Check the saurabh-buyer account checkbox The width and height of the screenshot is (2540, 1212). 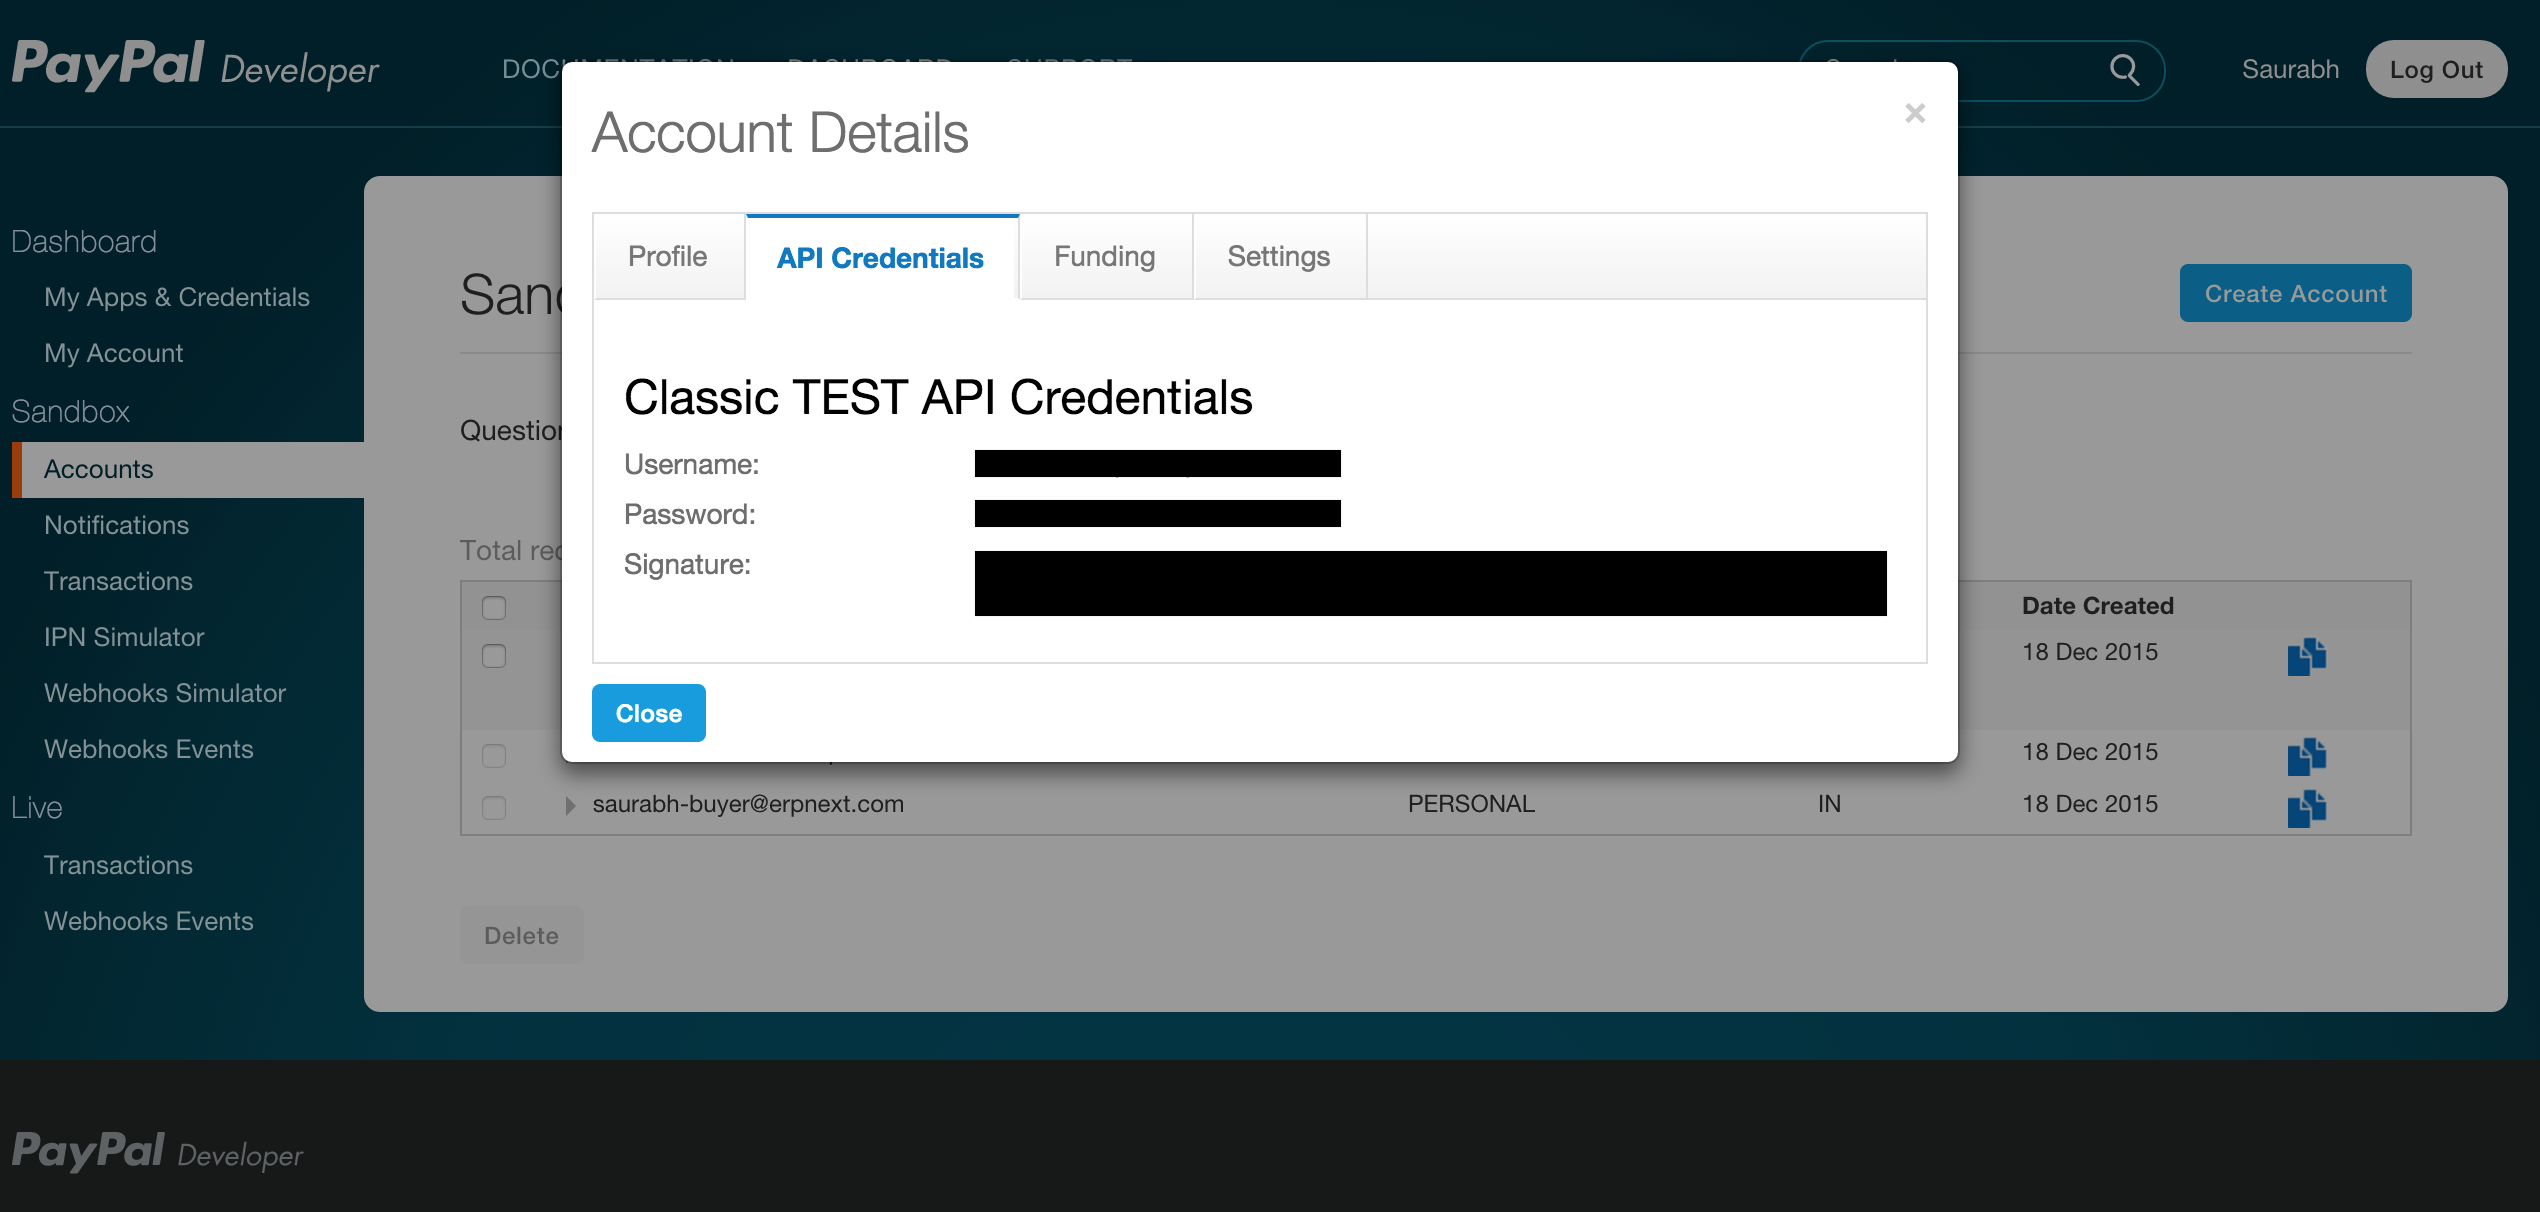click(494, 807)
